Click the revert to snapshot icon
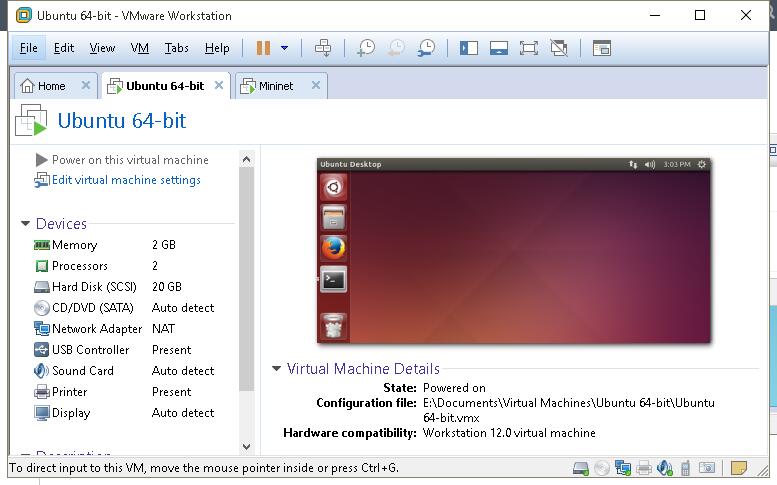The width and height of the screenshot is (777, 485). click(x=396, y=48)
